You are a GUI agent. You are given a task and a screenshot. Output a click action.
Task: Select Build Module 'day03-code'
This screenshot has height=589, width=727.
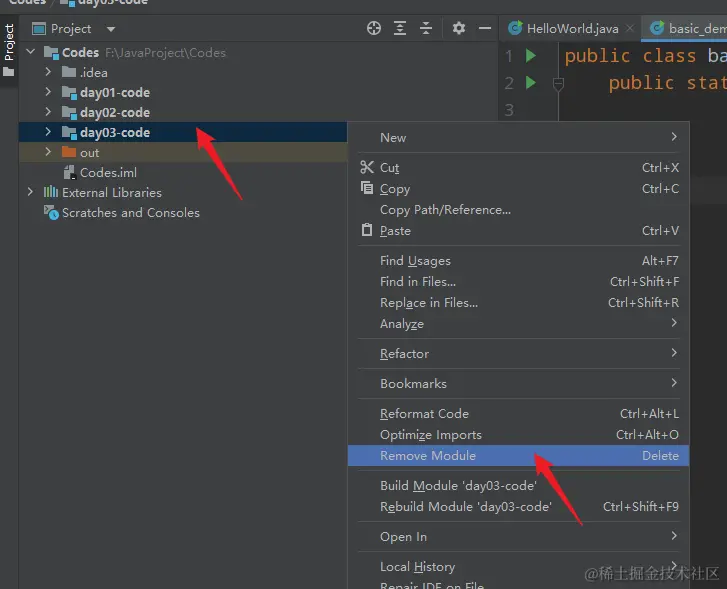coord(518,486)
